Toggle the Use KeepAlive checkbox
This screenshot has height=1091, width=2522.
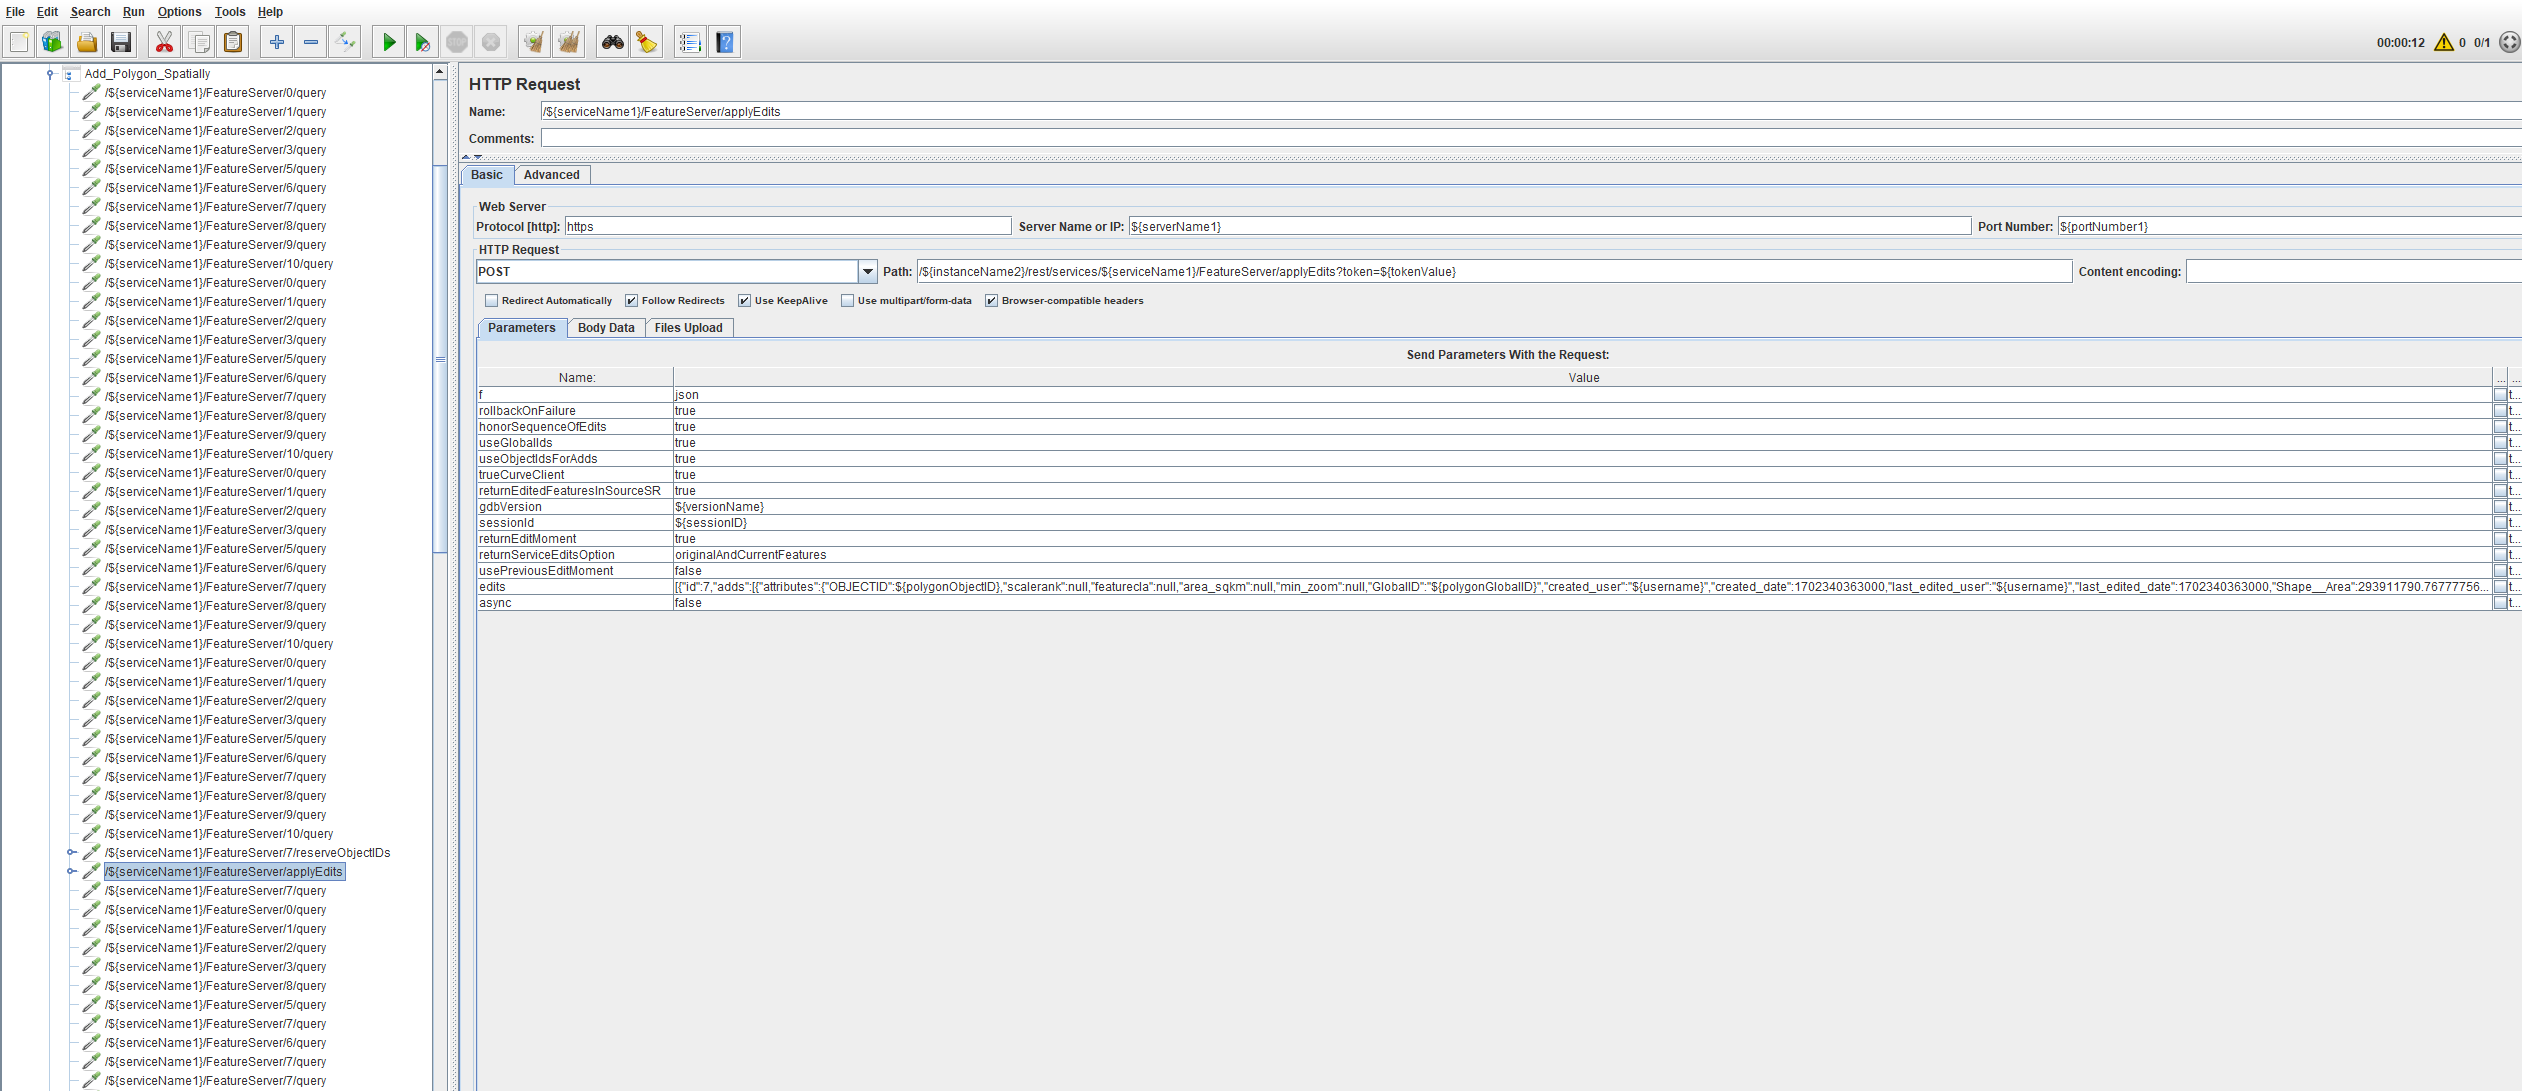744,301
